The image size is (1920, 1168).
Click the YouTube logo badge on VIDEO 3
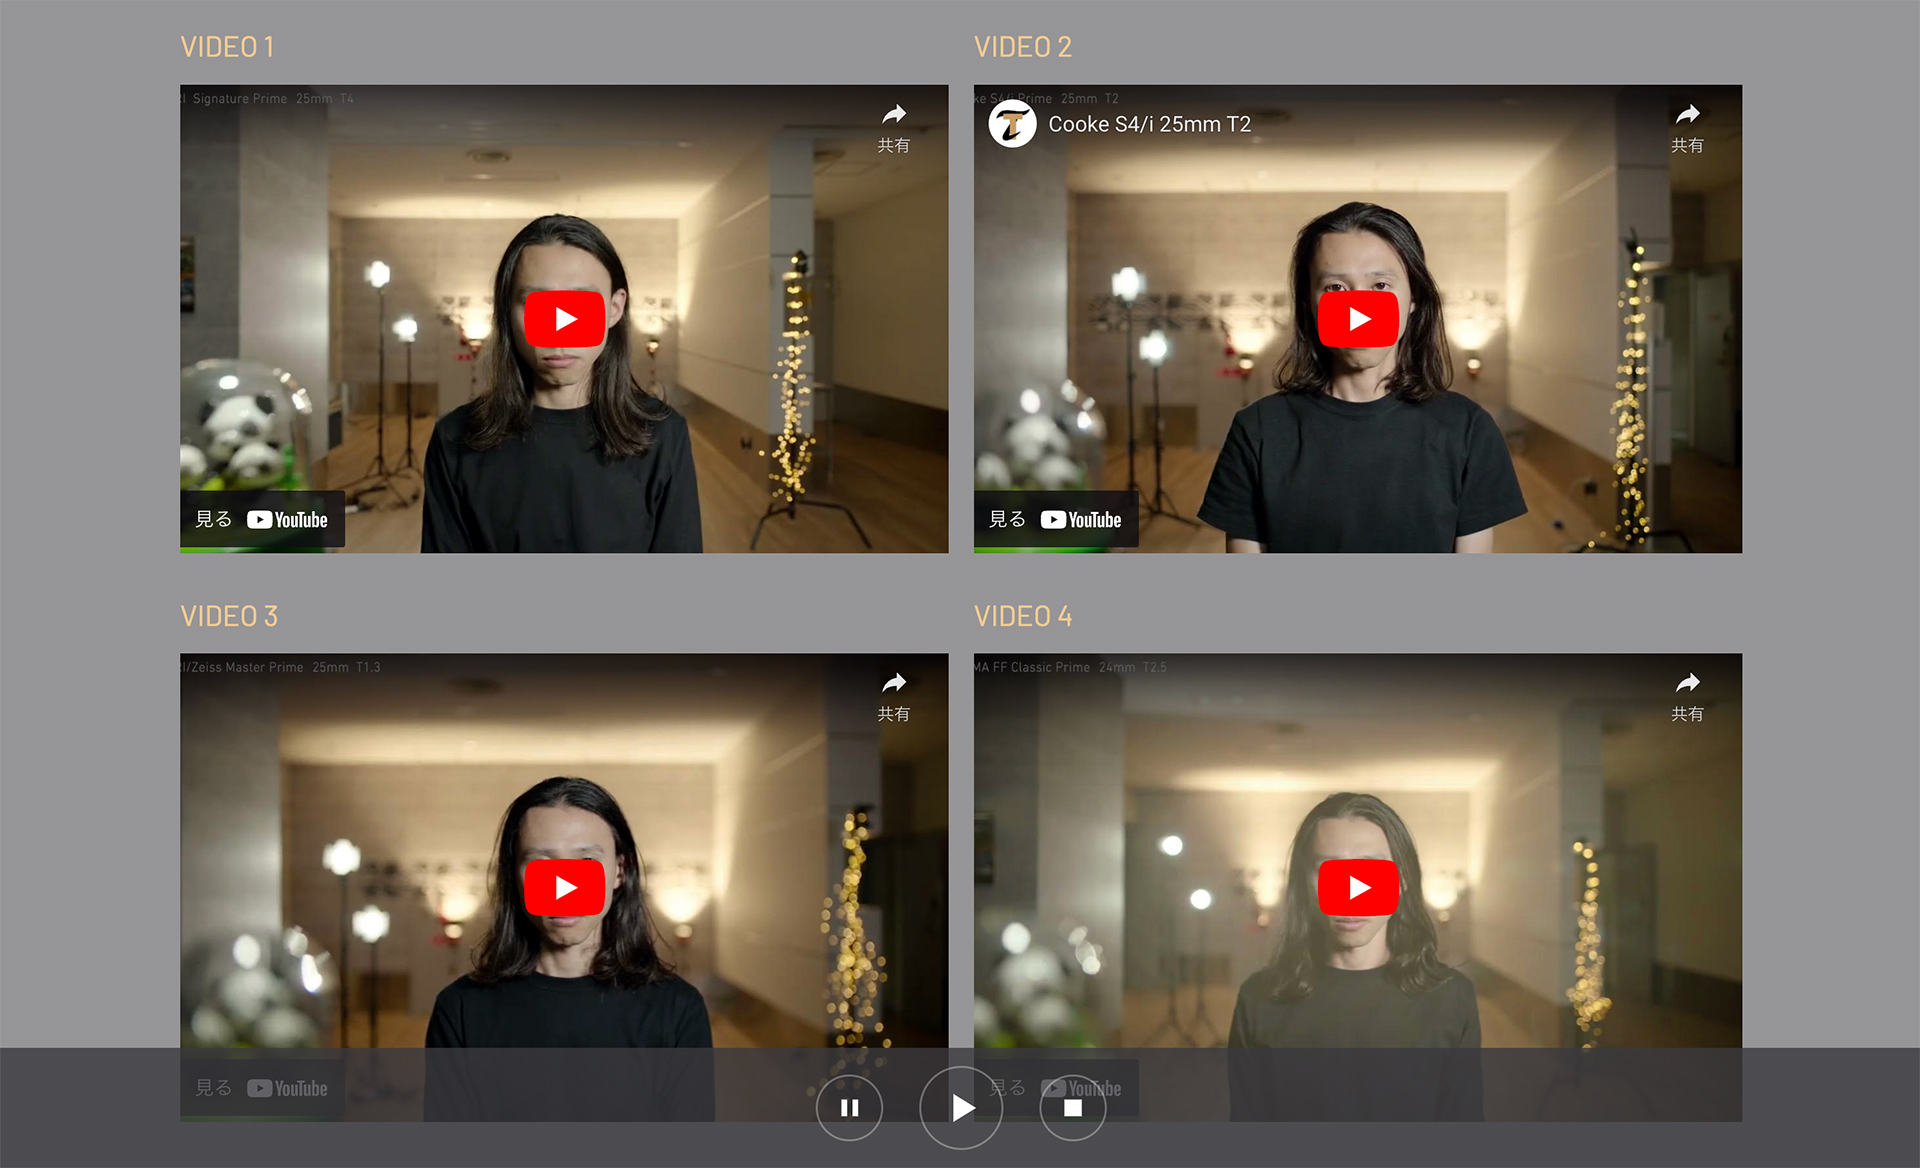tap(289, 1088)
